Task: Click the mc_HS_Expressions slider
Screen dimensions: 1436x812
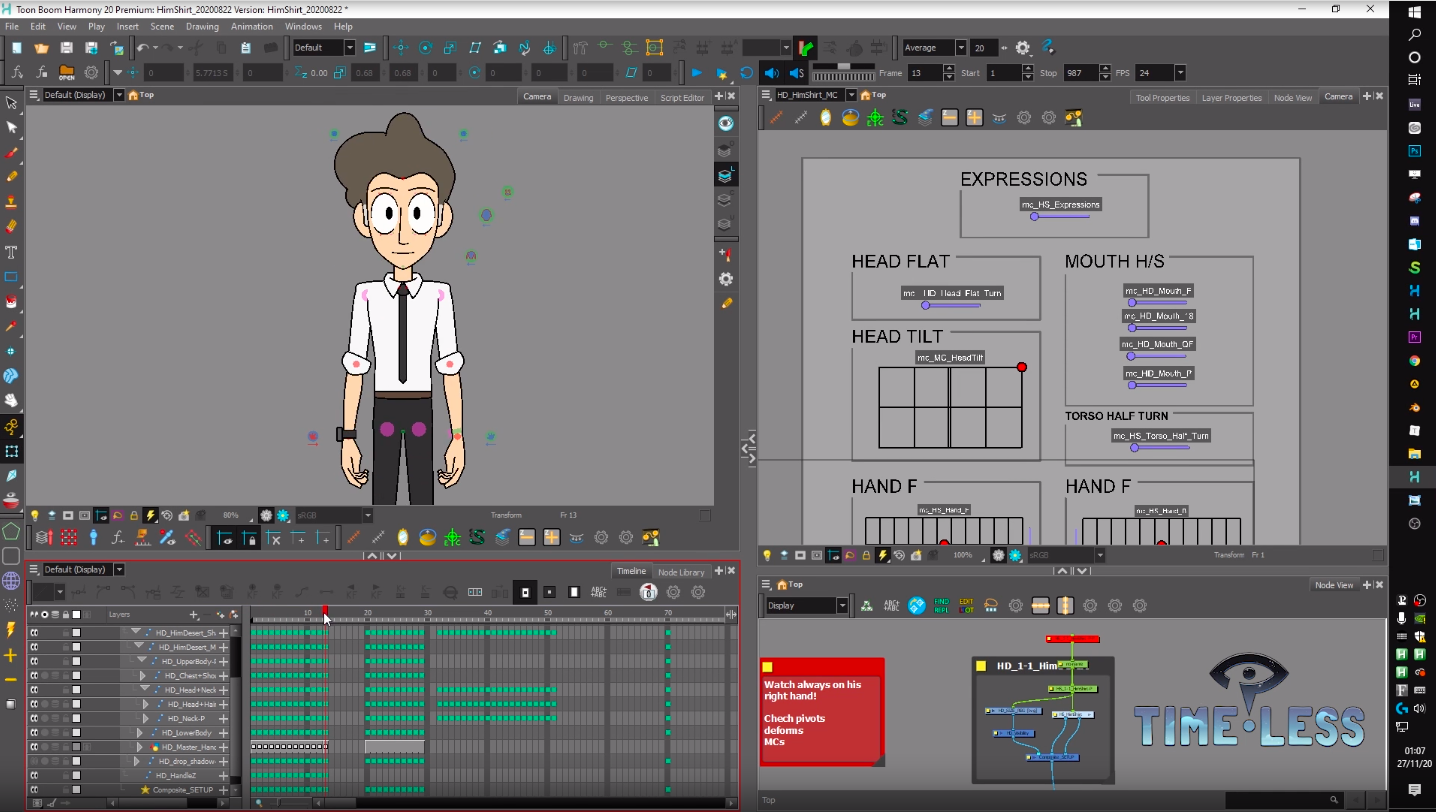Action: coord(1059,216)
